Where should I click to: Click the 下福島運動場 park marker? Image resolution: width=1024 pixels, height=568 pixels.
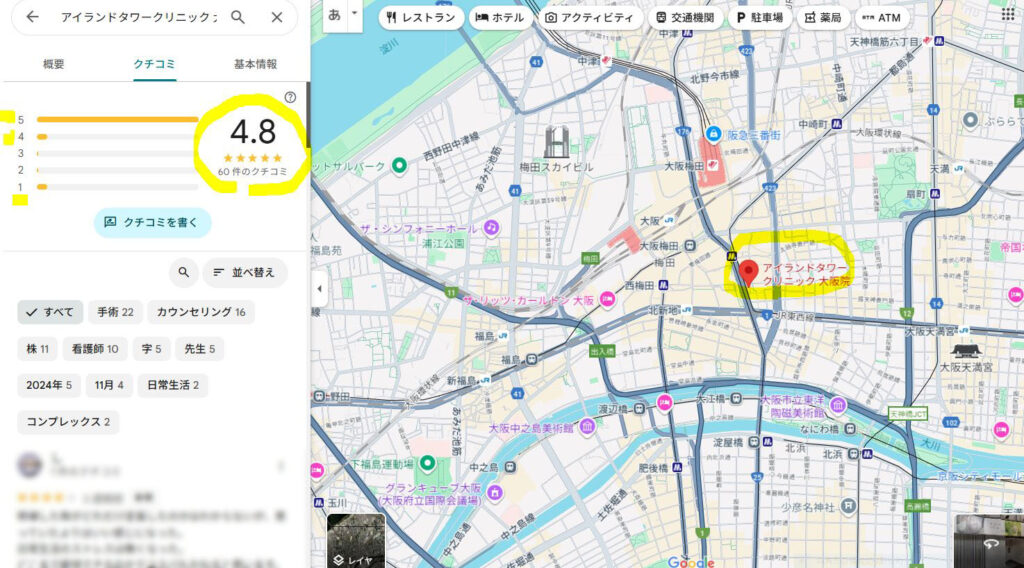(427, 464)
